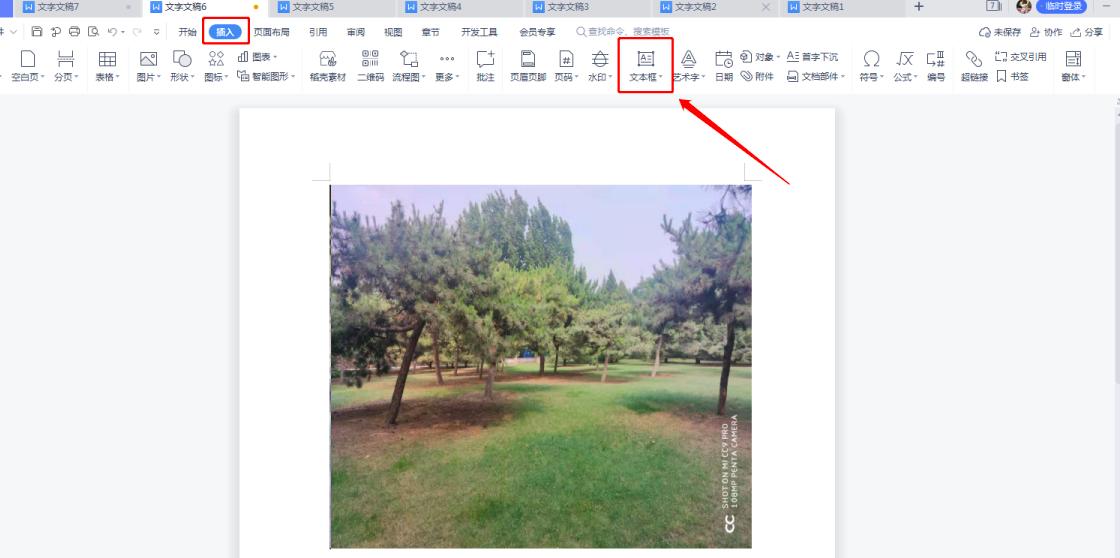
Task: Click the plus button for new tab
Action: click(919, 6)
